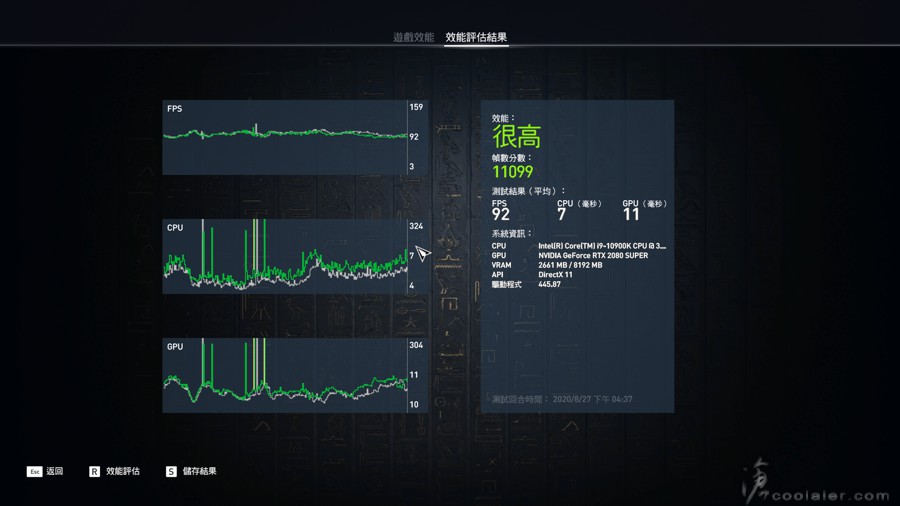
Task: Select the 很高 performance rating text
Action: click(x=517, y=137)
